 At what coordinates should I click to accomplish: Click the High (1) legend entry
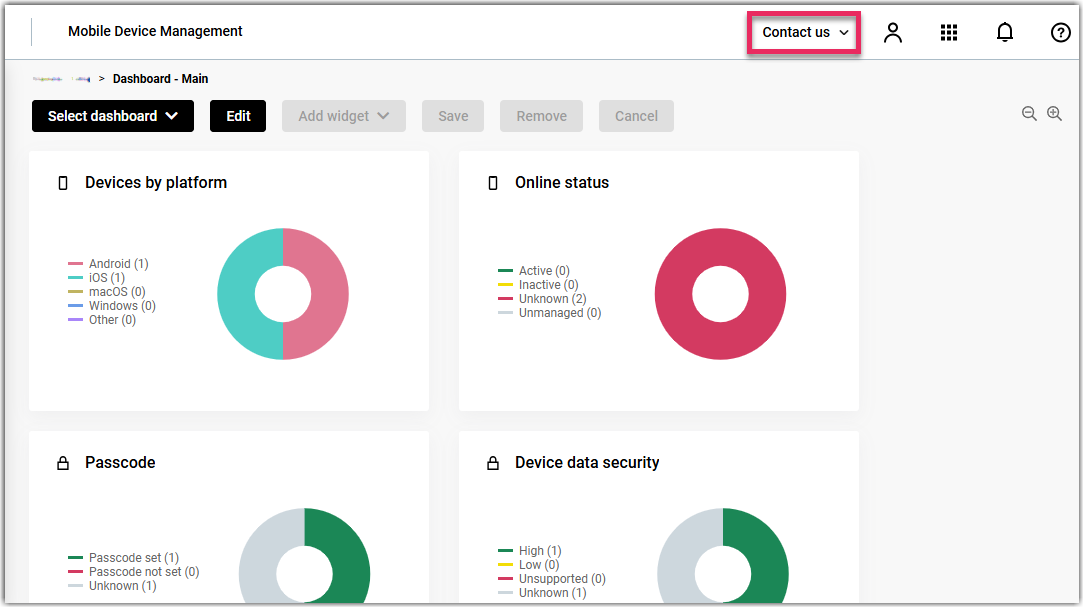(530, 551)
